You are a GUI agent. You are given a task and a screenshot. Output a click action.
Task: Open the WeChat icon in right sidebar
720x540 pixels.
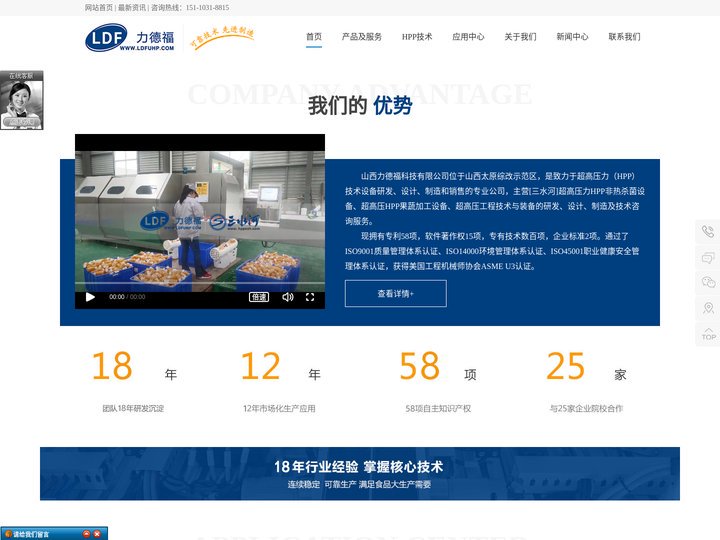coord(708,282)
